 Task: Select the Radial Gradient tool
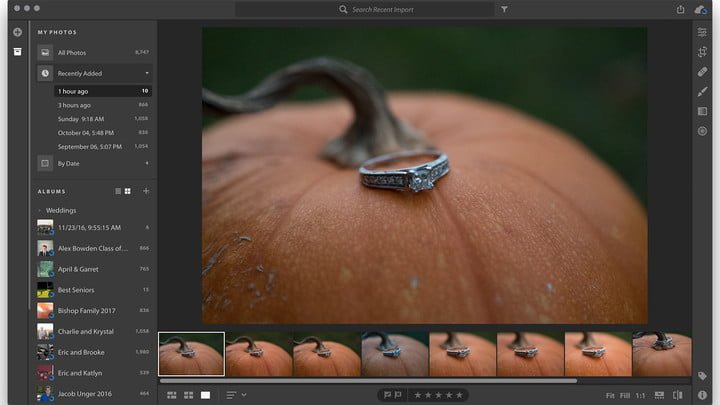702,131
